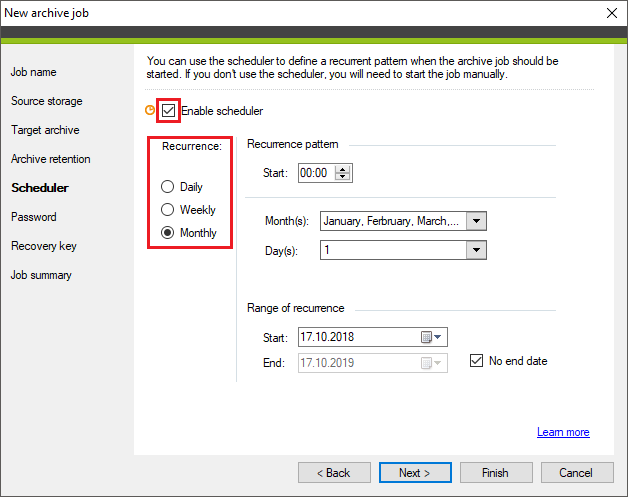Viewport: 628px width, 497px height.
Task: Go to the Target archive step
Action: click(45, 130)
